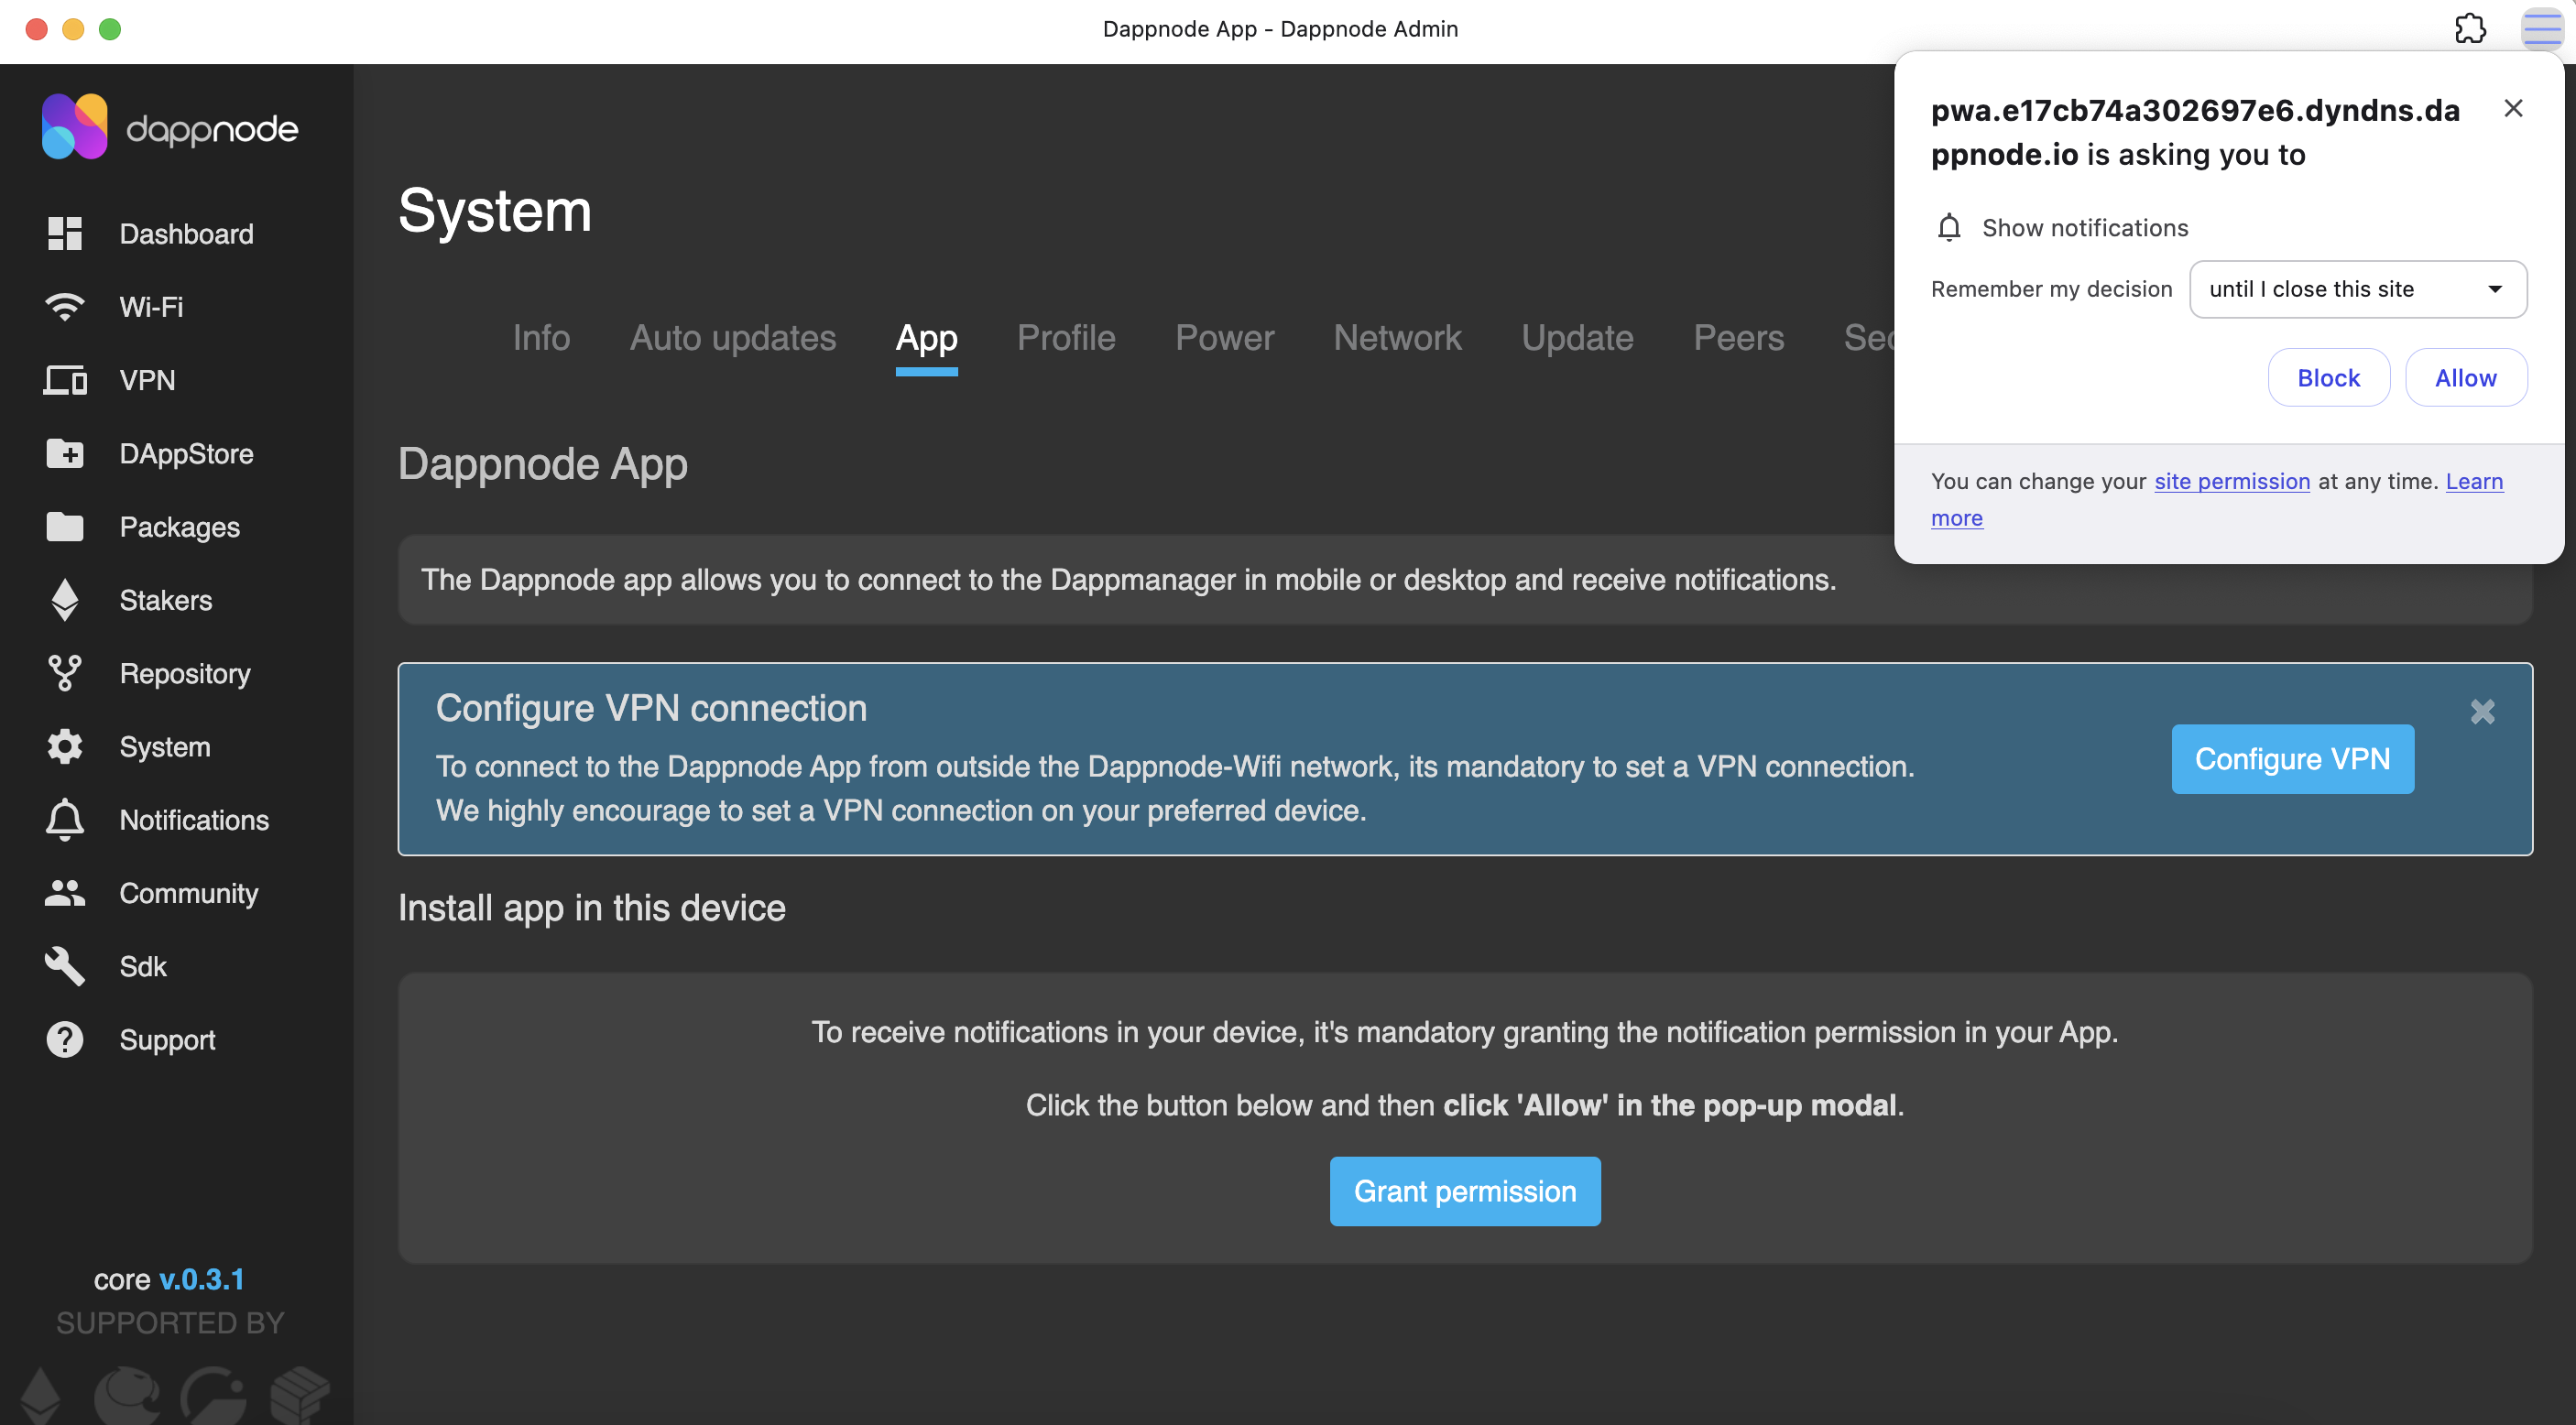Open the Support question mark icon
2576x1425 pixels.
click(x=65, y=1040)
